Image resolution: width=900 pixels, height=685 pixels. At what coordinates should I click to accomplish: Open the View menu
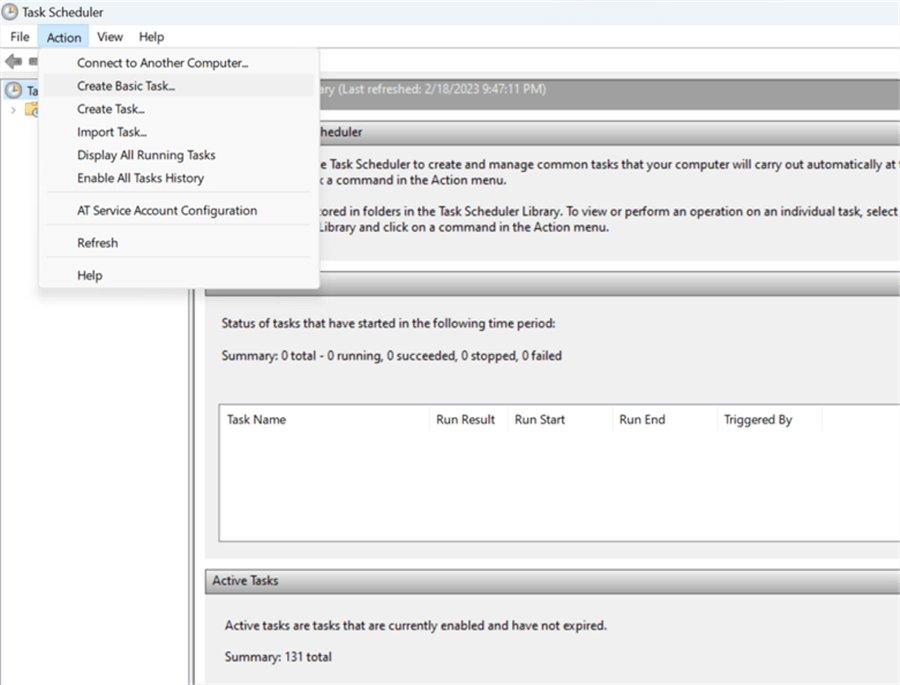tap(110, 37)
